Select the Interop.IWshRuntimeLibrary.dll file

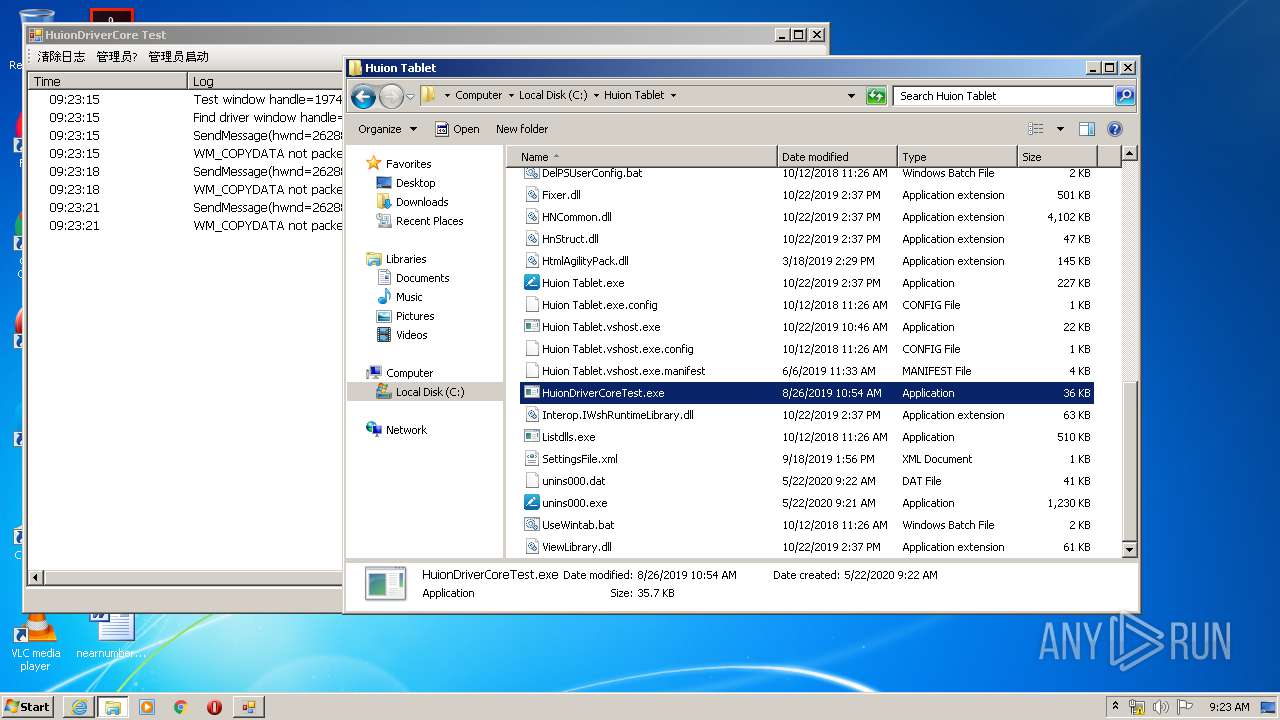click(617, 415)
